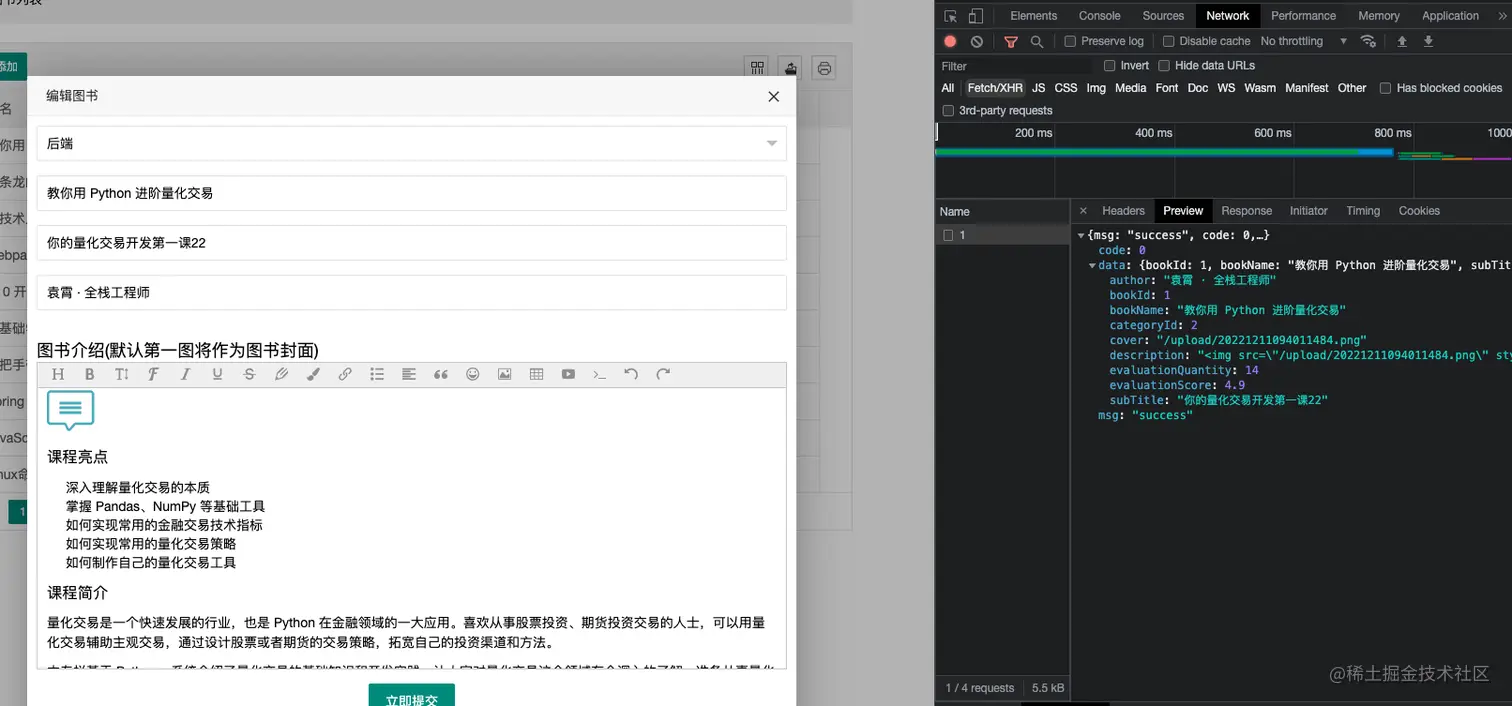Open font size tool in editor
The height and width of the screenshot is (706, 1512).
click(x=121, y=374)
